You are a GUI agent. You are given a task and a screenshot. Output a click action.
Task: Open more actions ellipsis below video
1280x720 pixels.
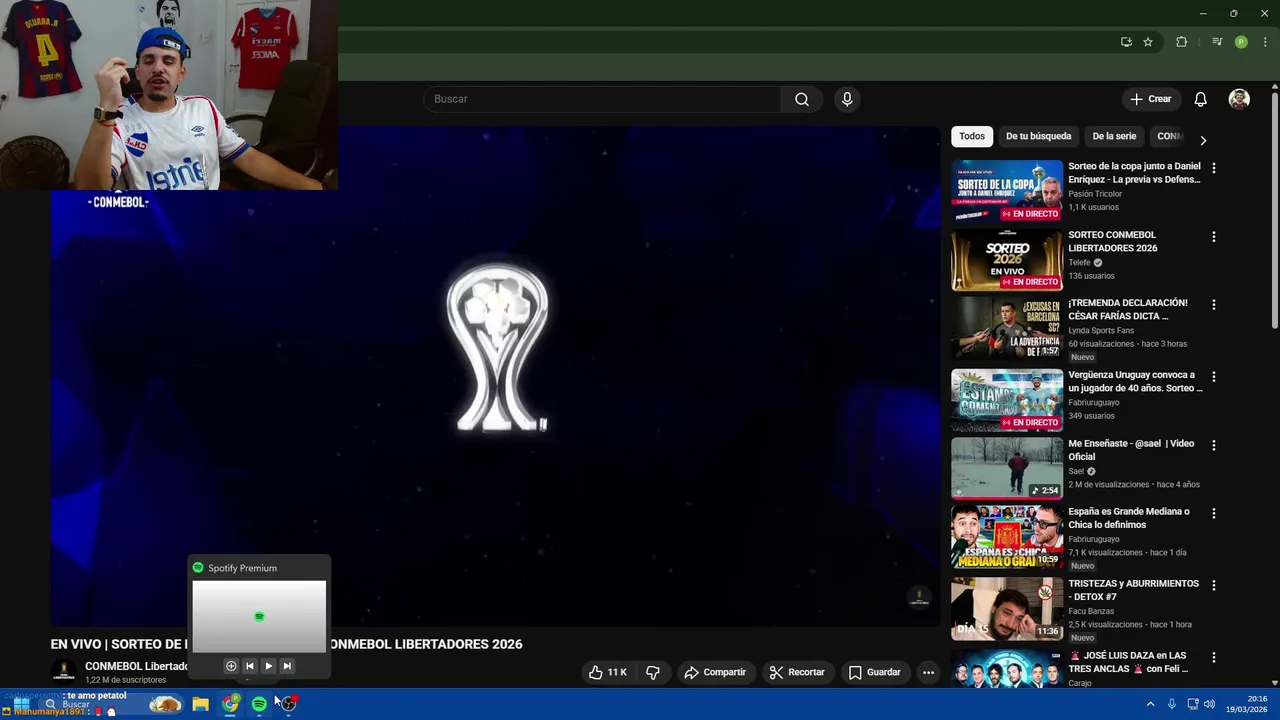[x=928, y=672]
